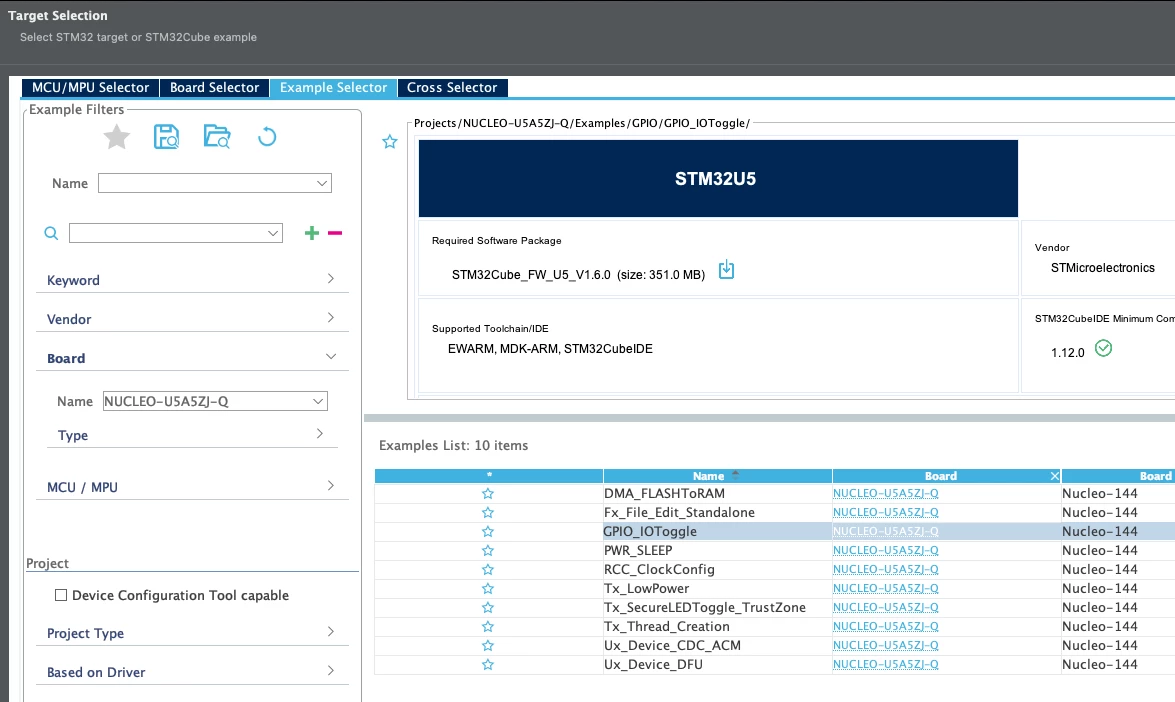This screenshot has height=702, width=1175.
Task: Star the GPIO_IOToggle row
Action: [x=488, y=531]
